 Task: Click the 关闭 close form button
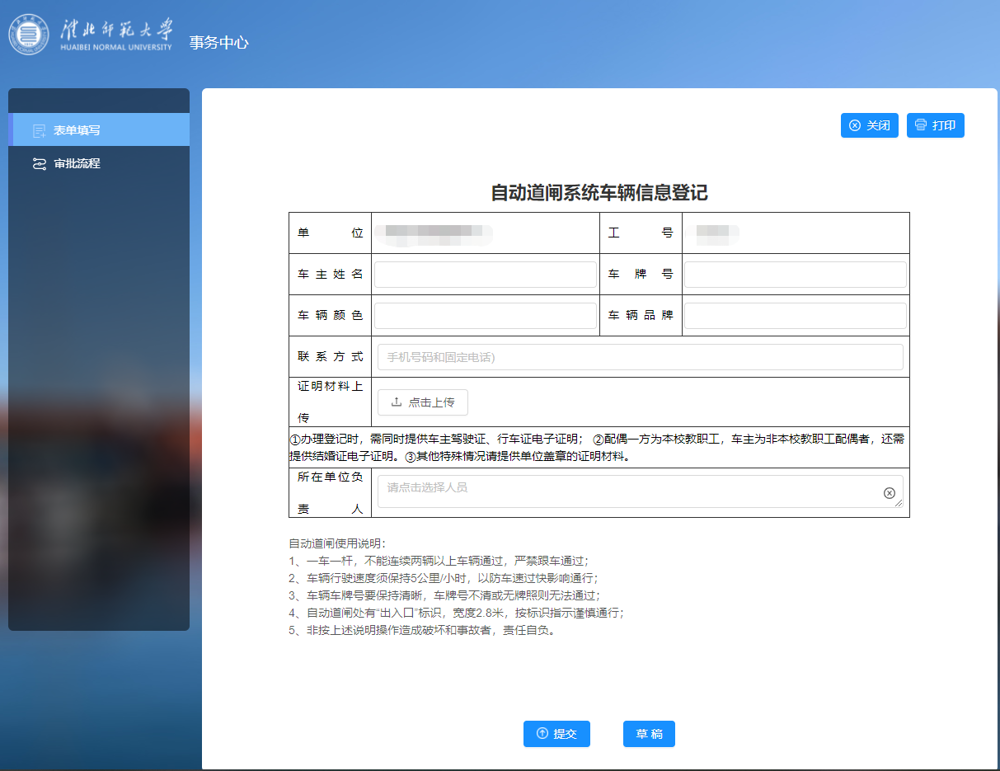(869, 125)
